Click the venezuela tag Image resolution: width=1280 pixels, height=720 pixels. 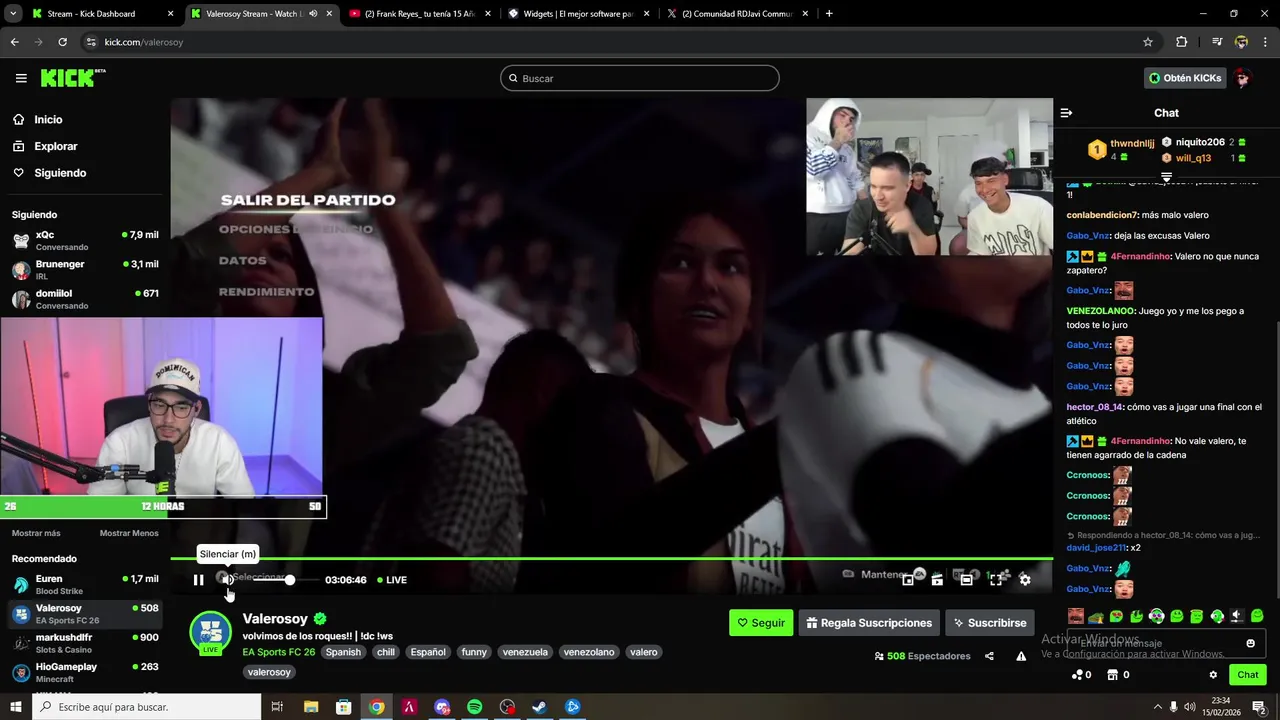pos(525,652)
